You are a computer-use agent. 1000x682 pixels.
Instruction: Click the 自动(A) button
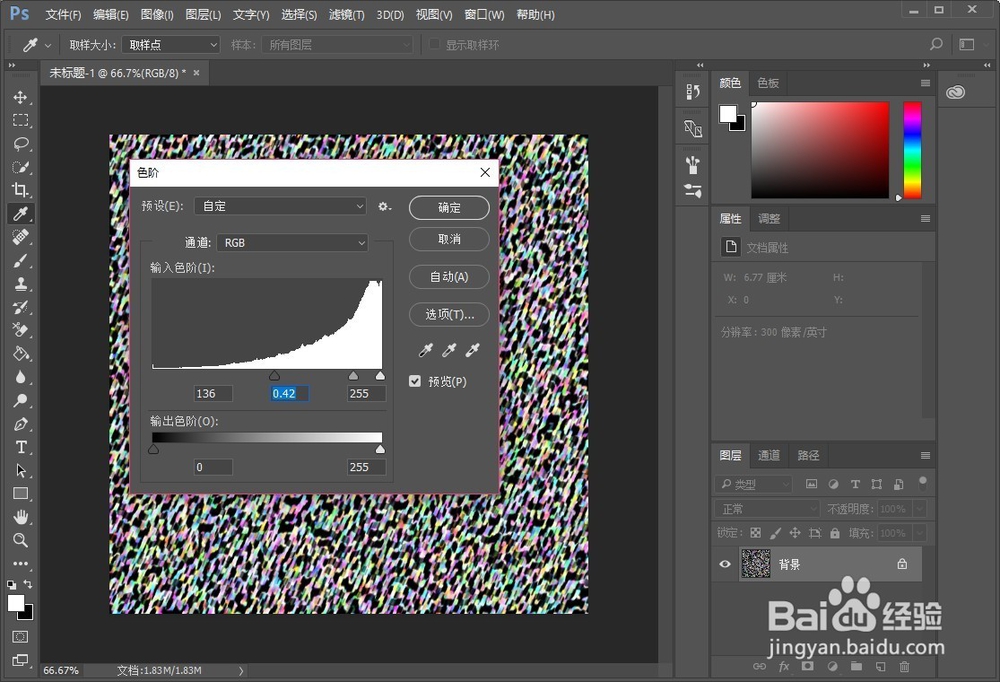tap(449, 276)
